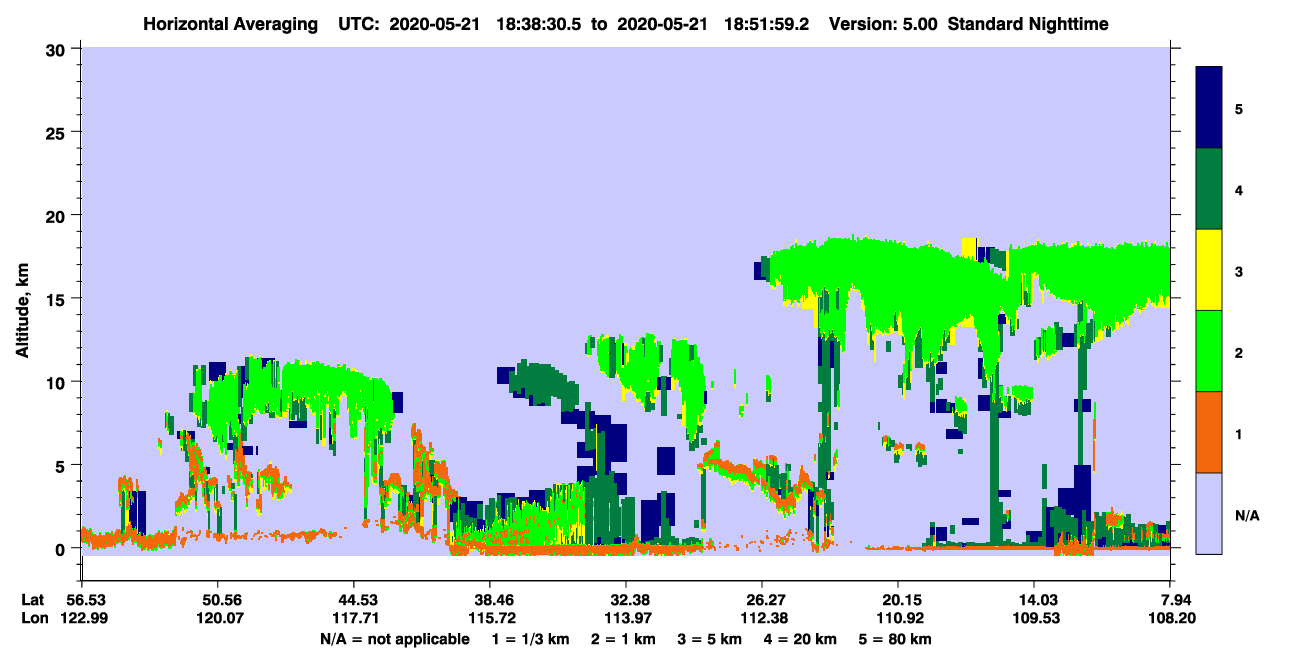The height and width of the screenshot is (667, 1300).
Task: Click the yellow colorbar segment labeled 3
Action: click(1209, 270)
